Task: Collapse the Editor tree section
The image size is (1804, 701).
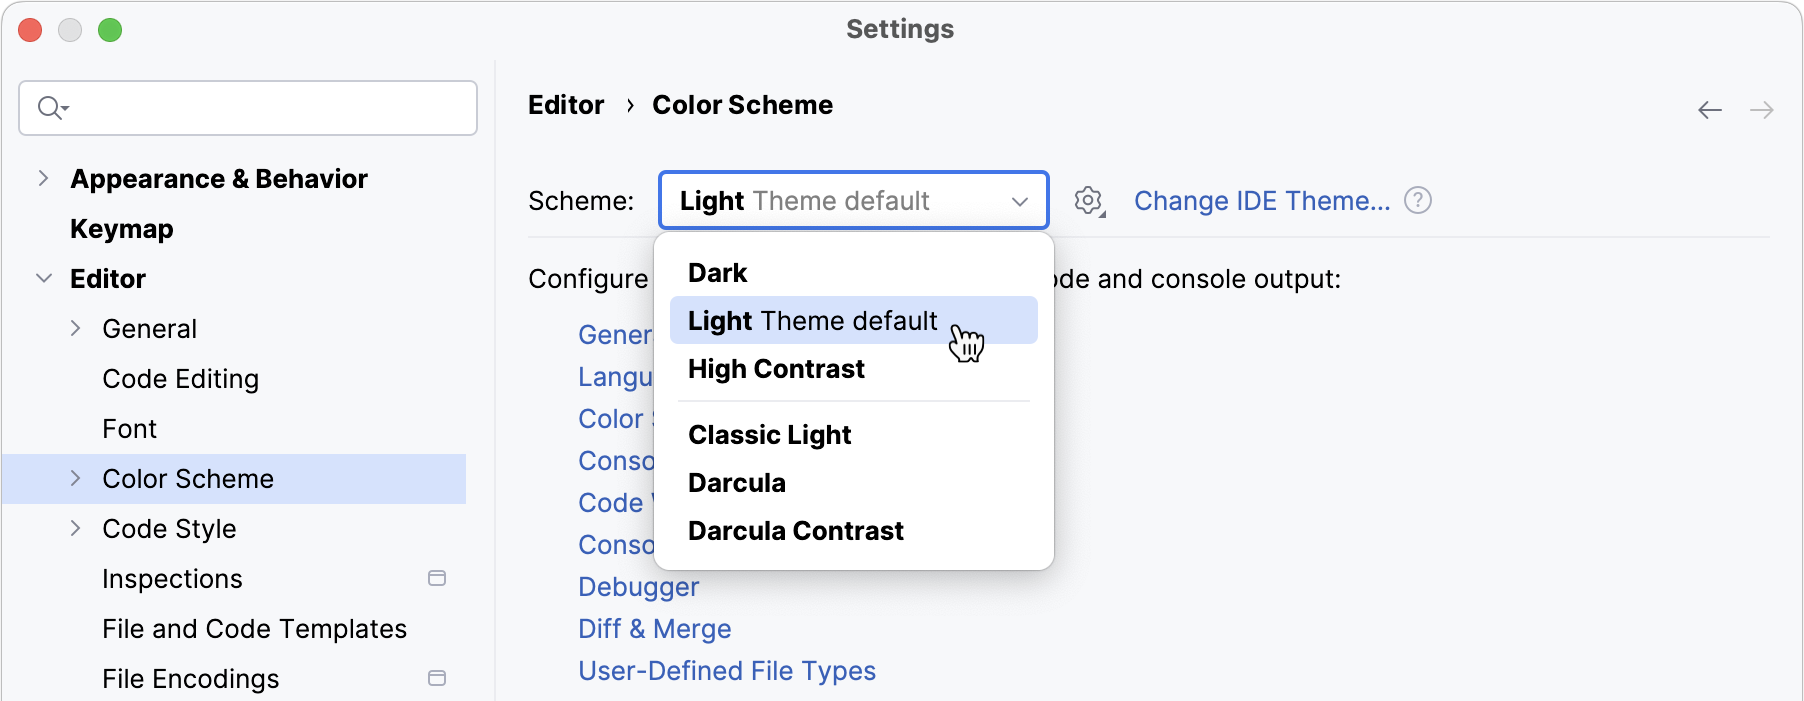Action: click(x=44, y=278)
